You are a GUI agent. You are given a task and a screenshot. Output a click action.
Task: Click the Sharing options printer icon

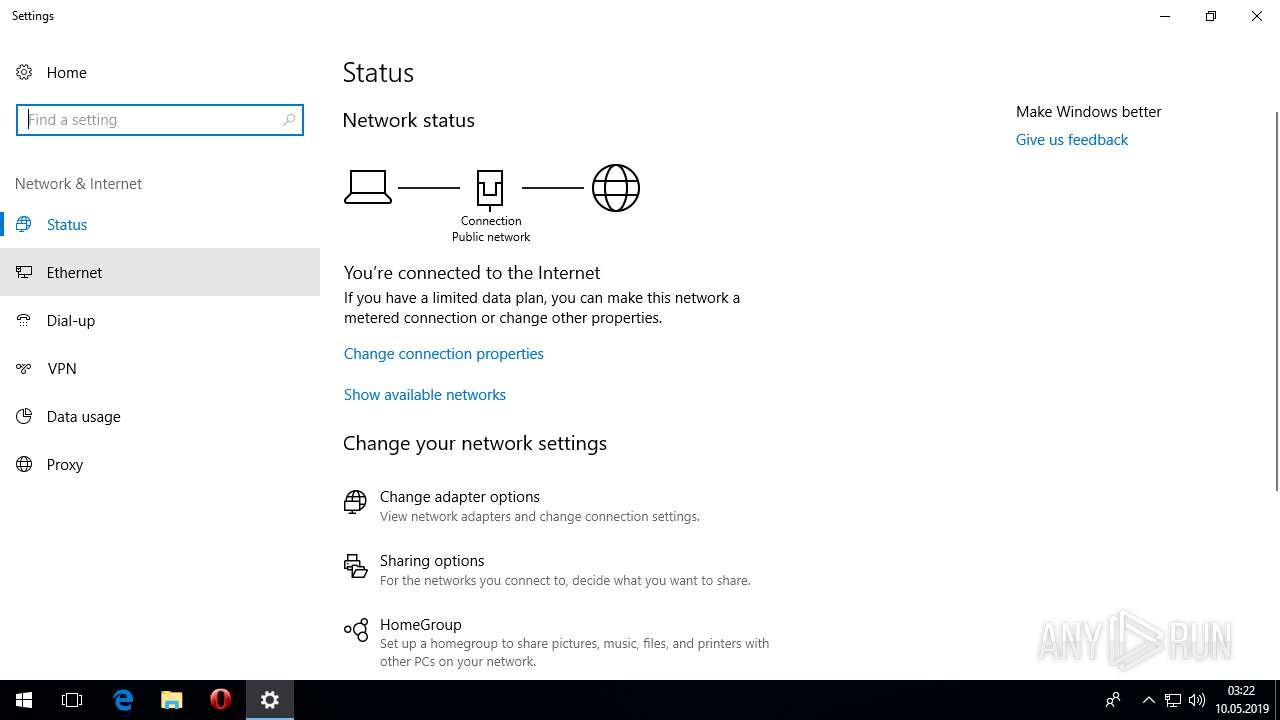(x=355, y=566)
